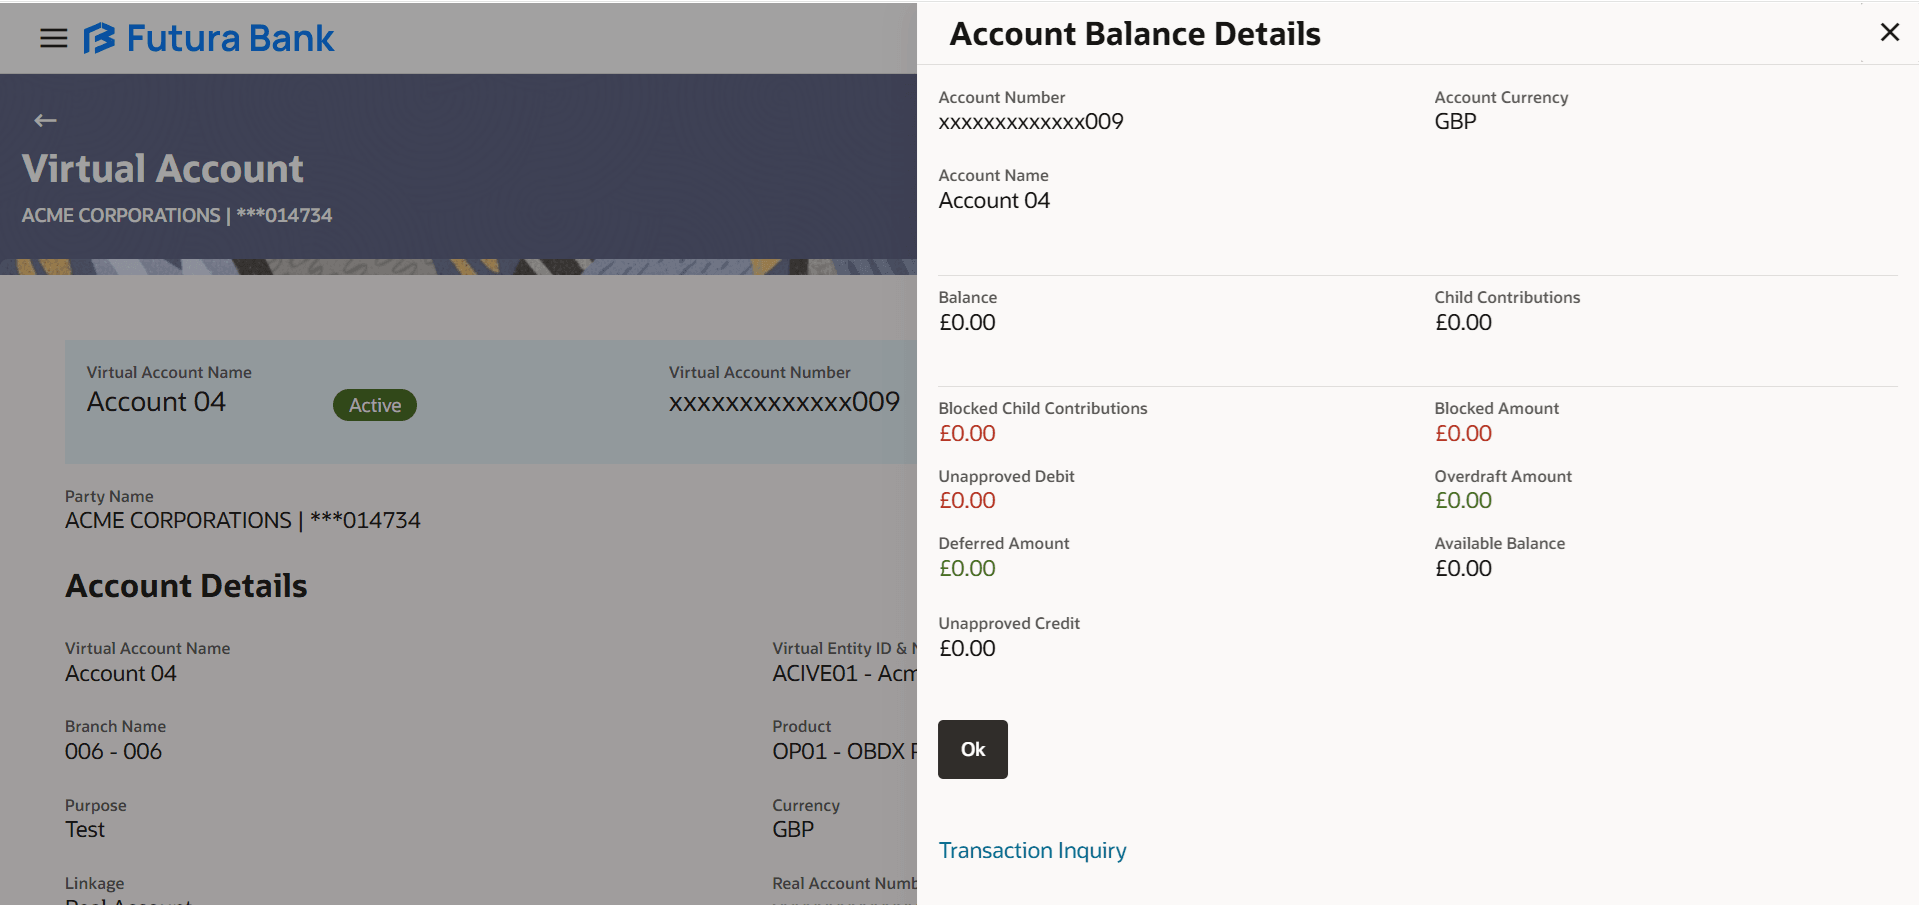Open the Transaction Inquiry link

[x=1032, y=850]
